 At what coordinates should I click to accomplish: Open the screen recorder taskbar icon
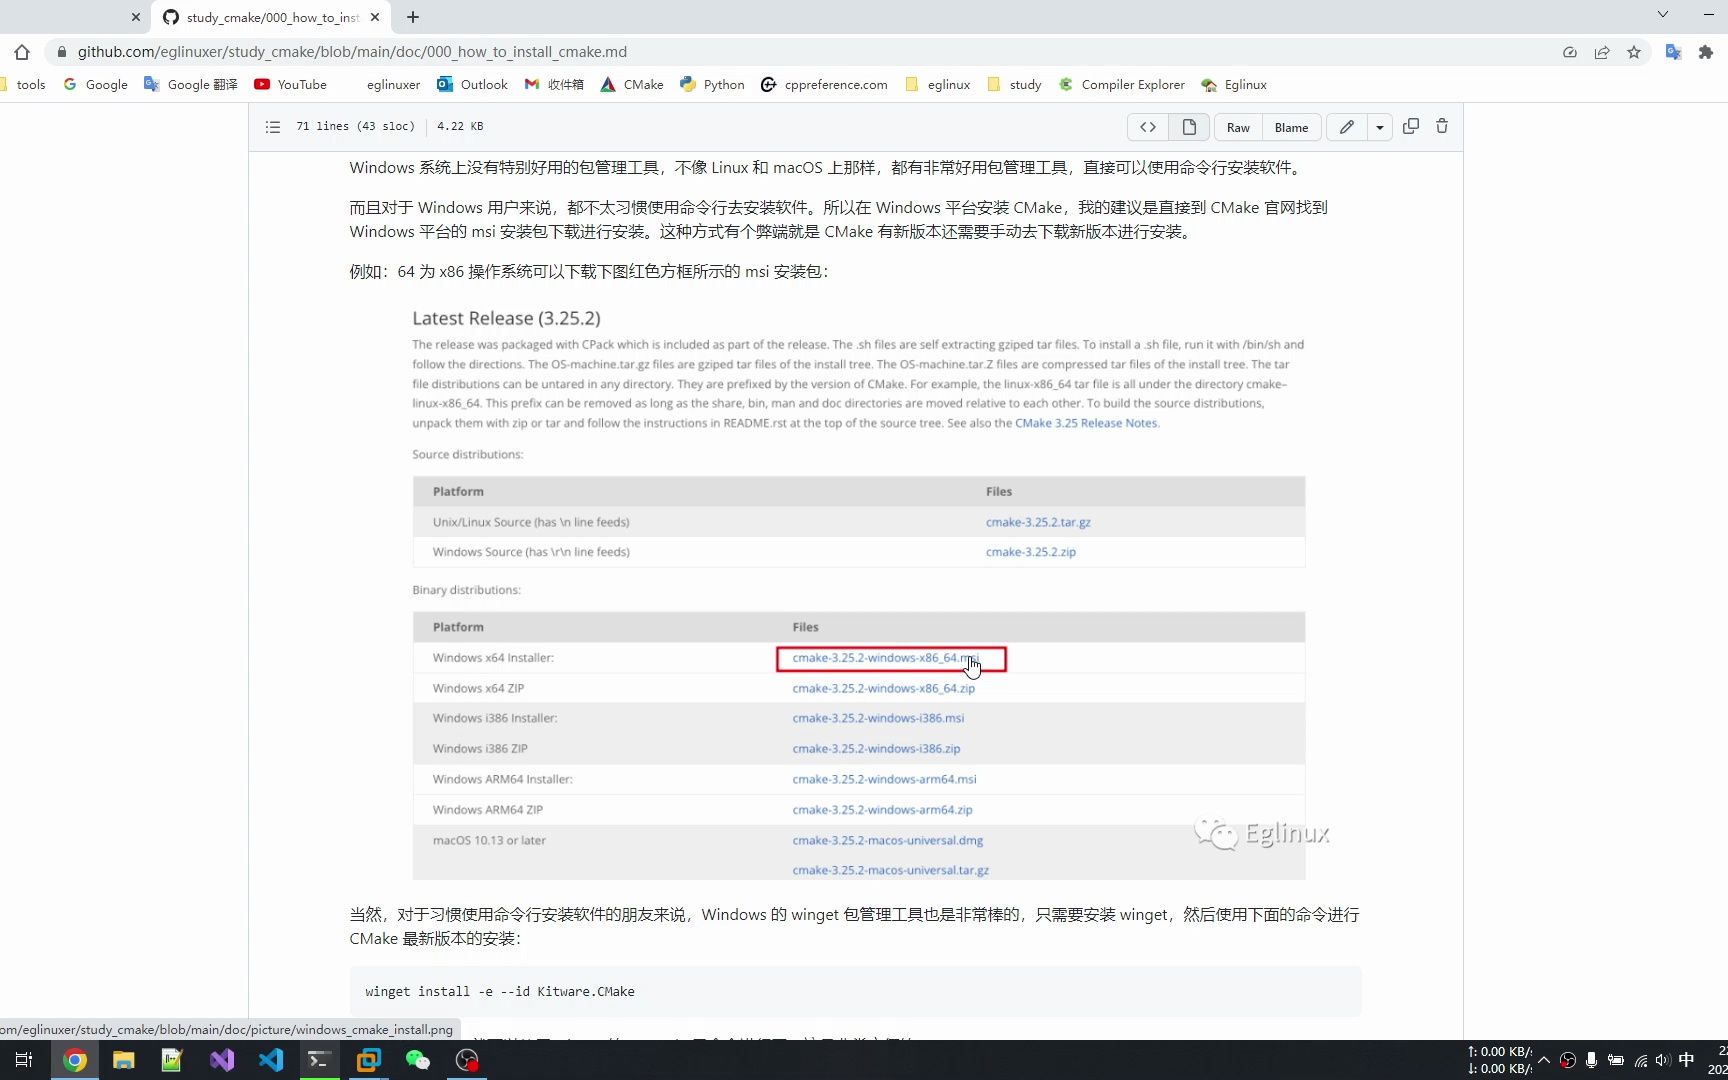click(467, 1060)
